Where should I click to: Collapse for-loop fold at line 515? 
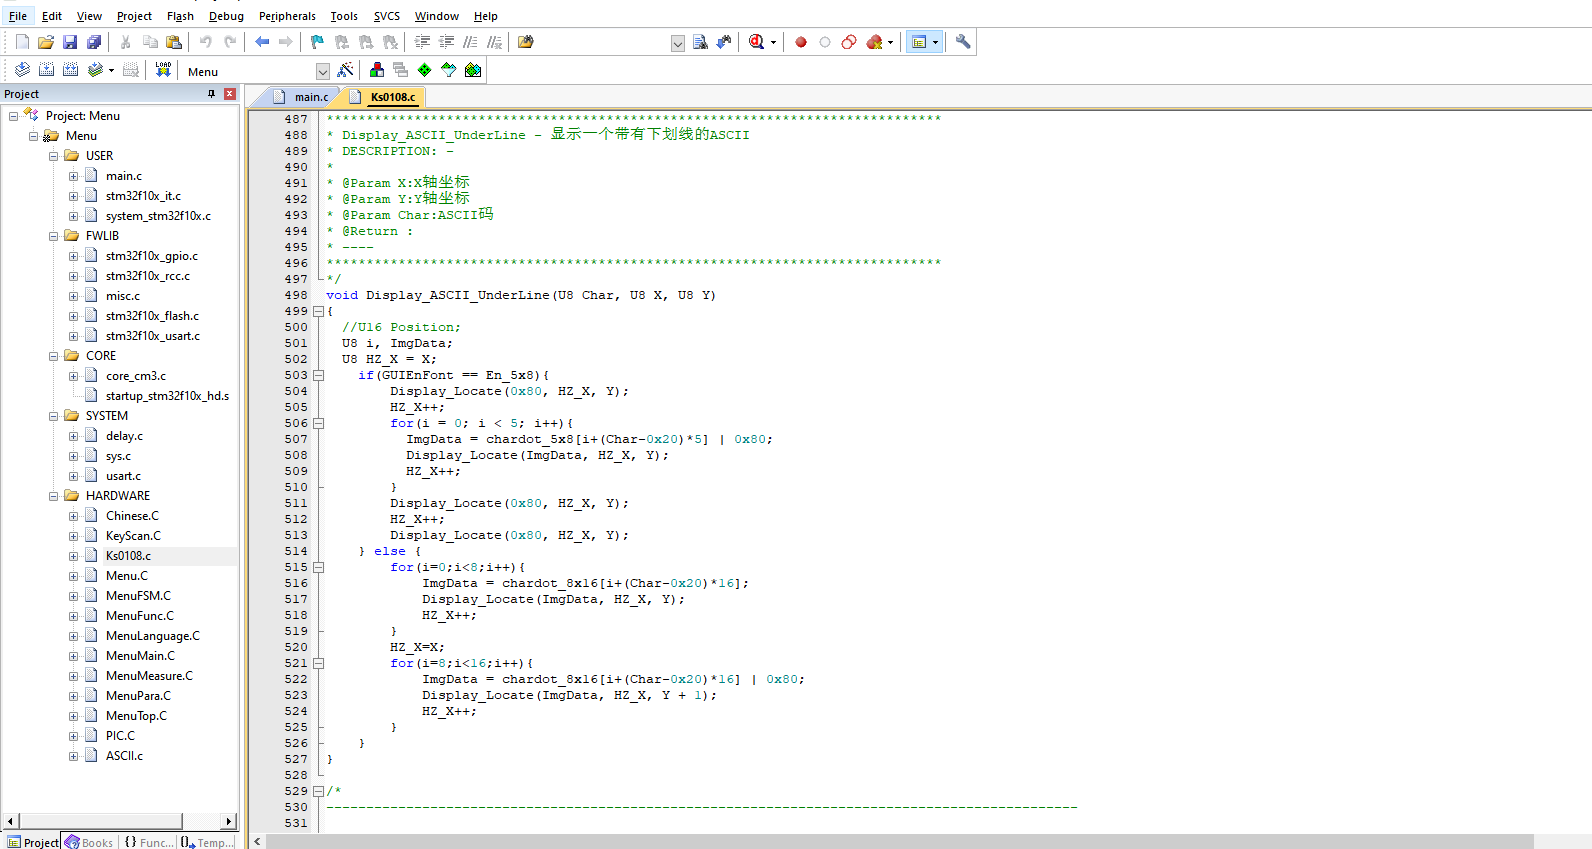[x=319, y=567]
